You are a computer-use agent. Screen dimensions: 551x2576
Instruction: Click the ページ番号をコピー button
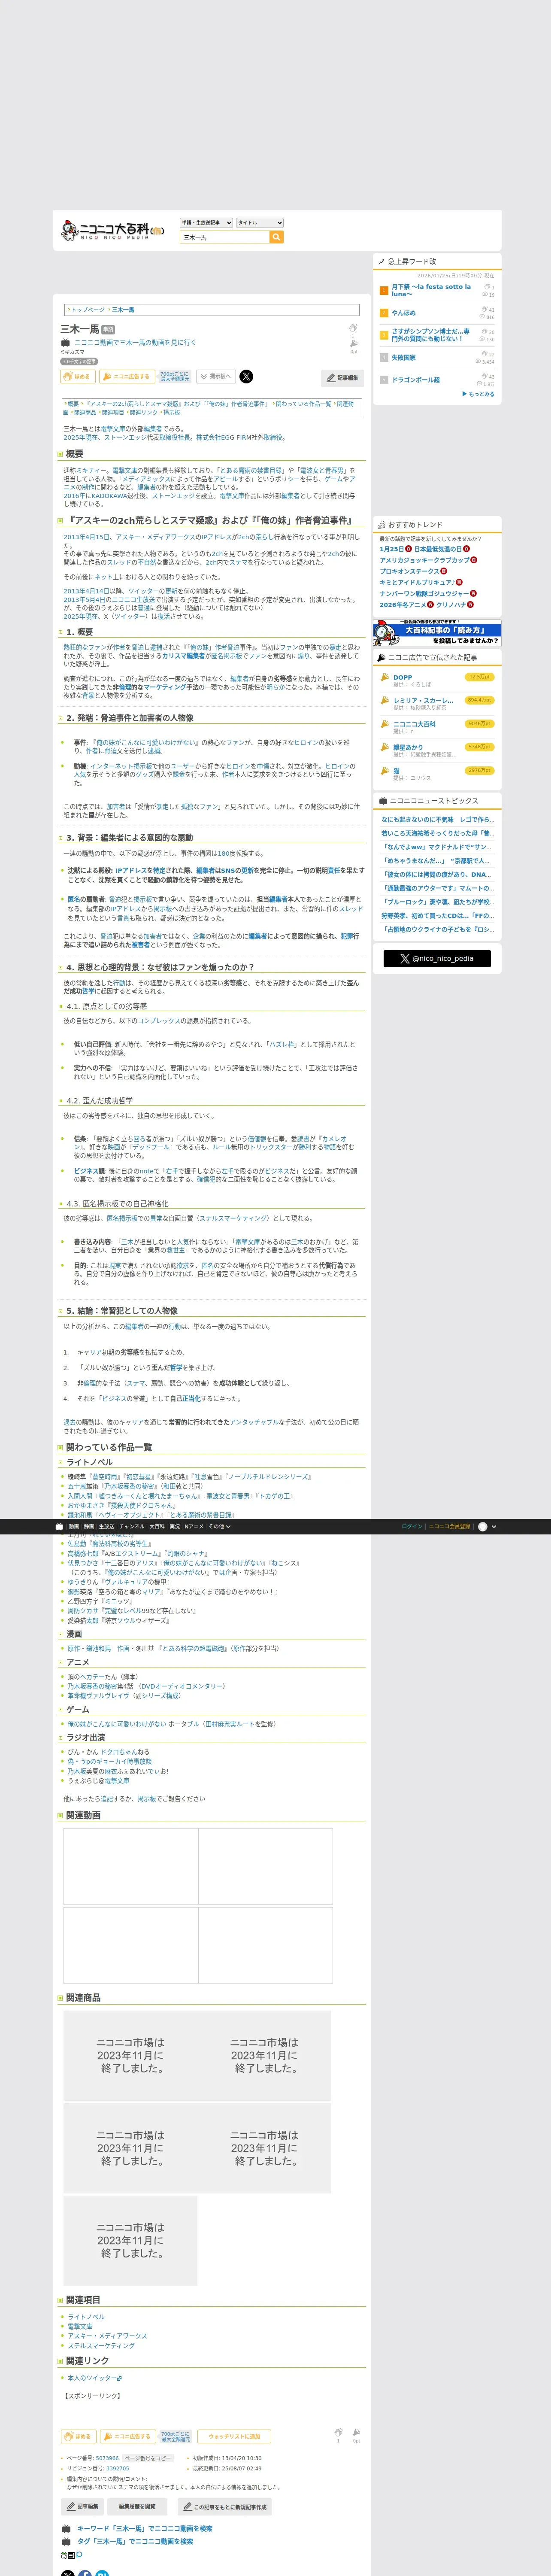(148, 2458)
